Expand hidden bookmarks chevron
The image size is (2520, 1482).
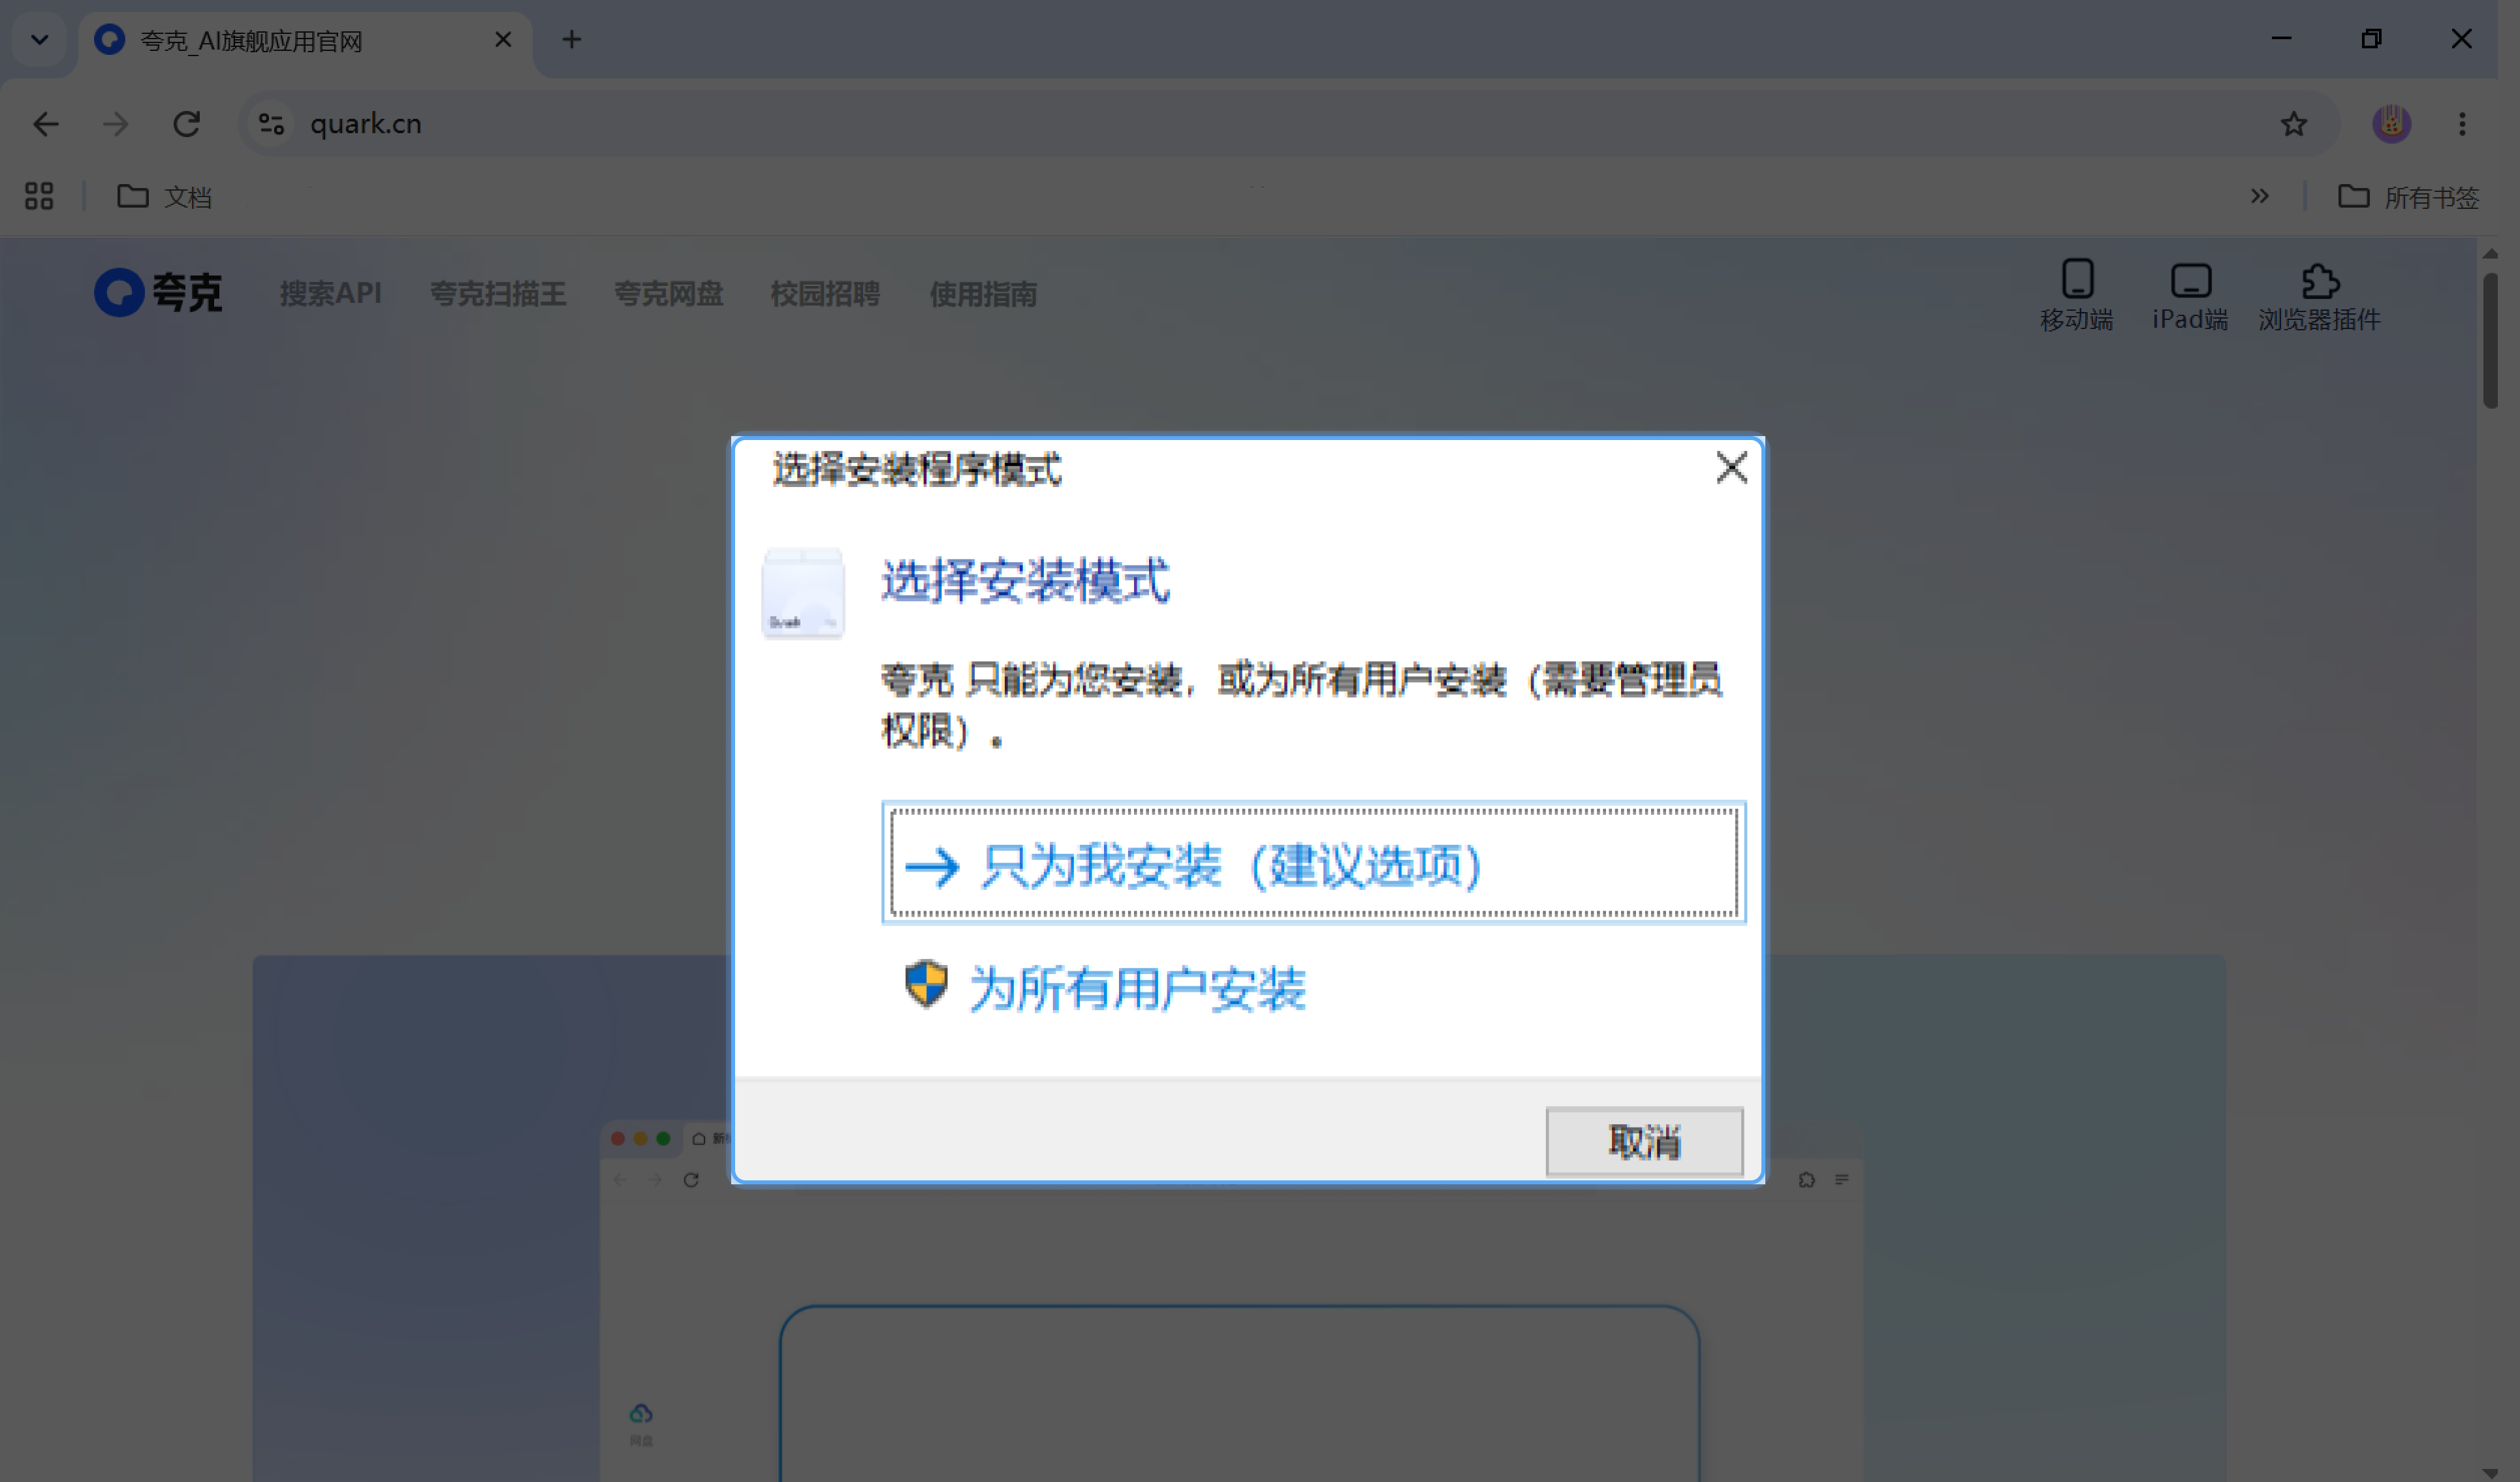2259,196
